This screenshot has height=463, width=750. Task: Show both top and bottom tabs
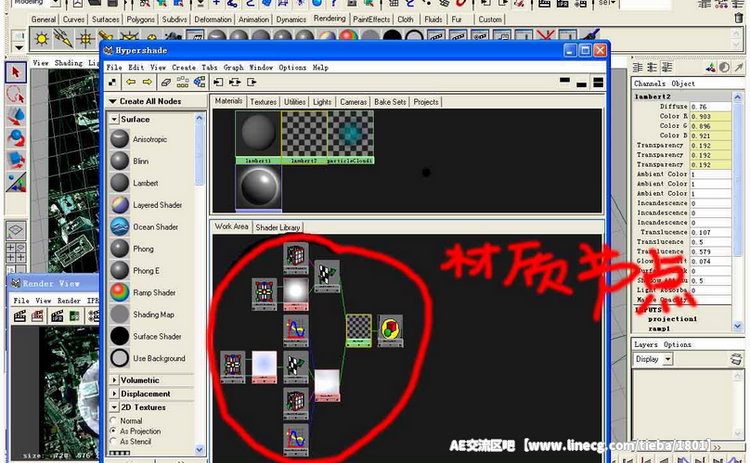point(598,82)
